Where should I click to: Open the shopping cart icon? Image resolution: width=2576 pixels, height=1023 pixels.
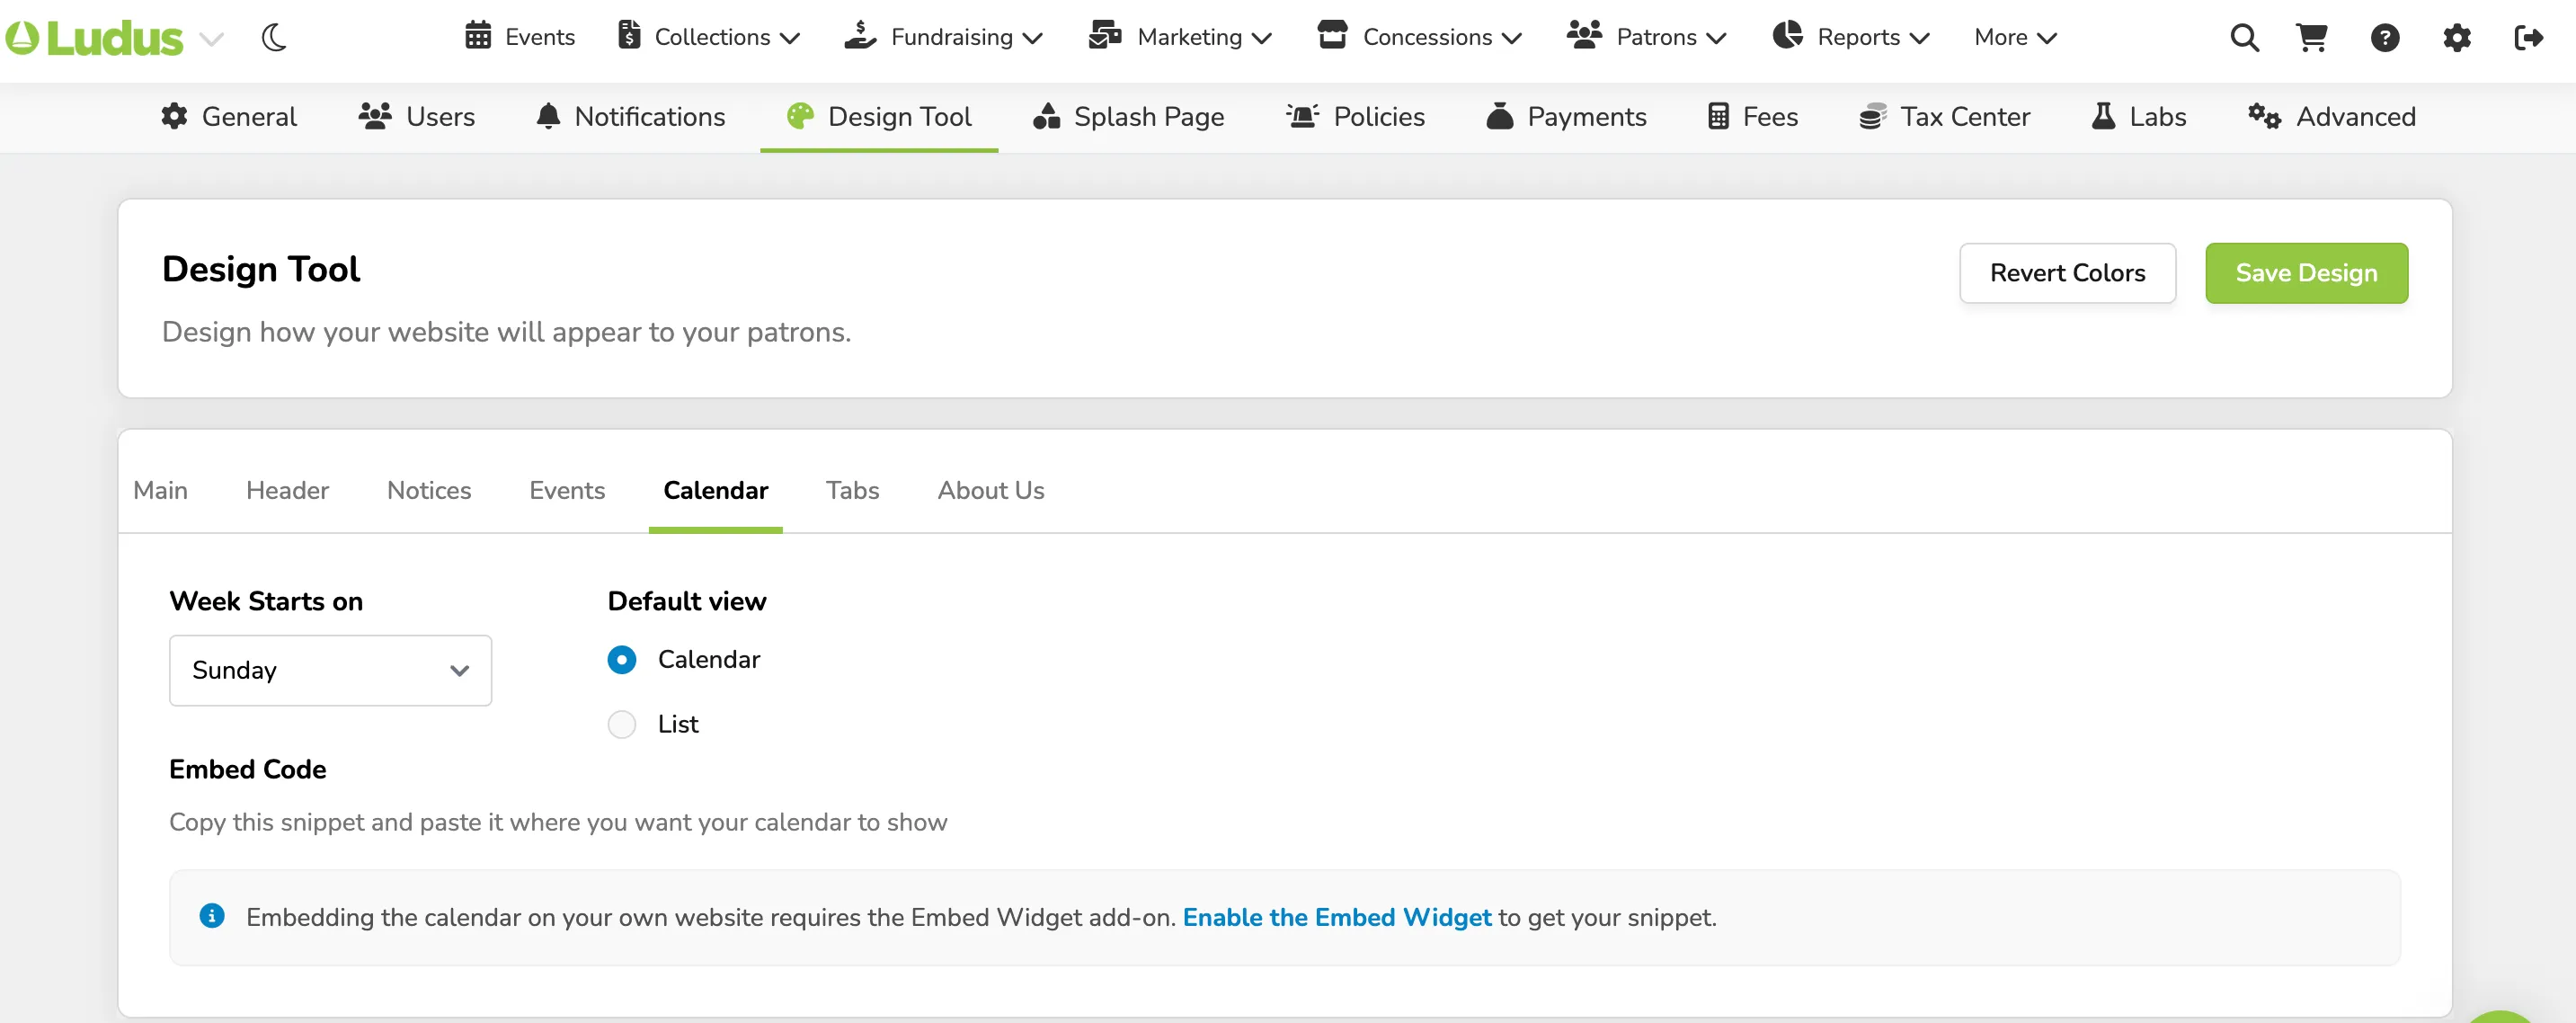[x=2311, y=38]
